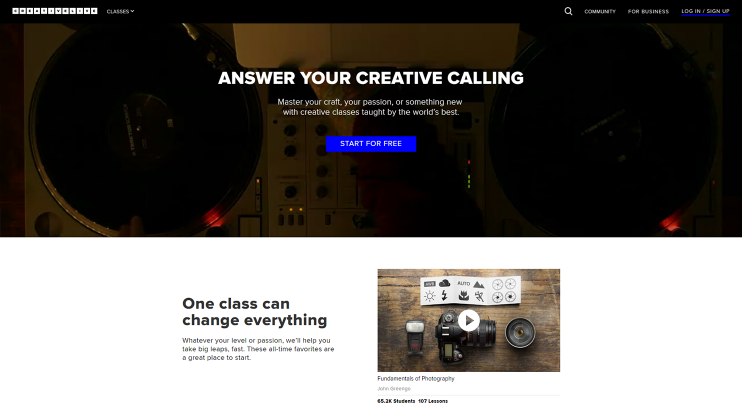Open the Community page
The width and height of the screenshot is (742, 416).
[x=600, y=11]
